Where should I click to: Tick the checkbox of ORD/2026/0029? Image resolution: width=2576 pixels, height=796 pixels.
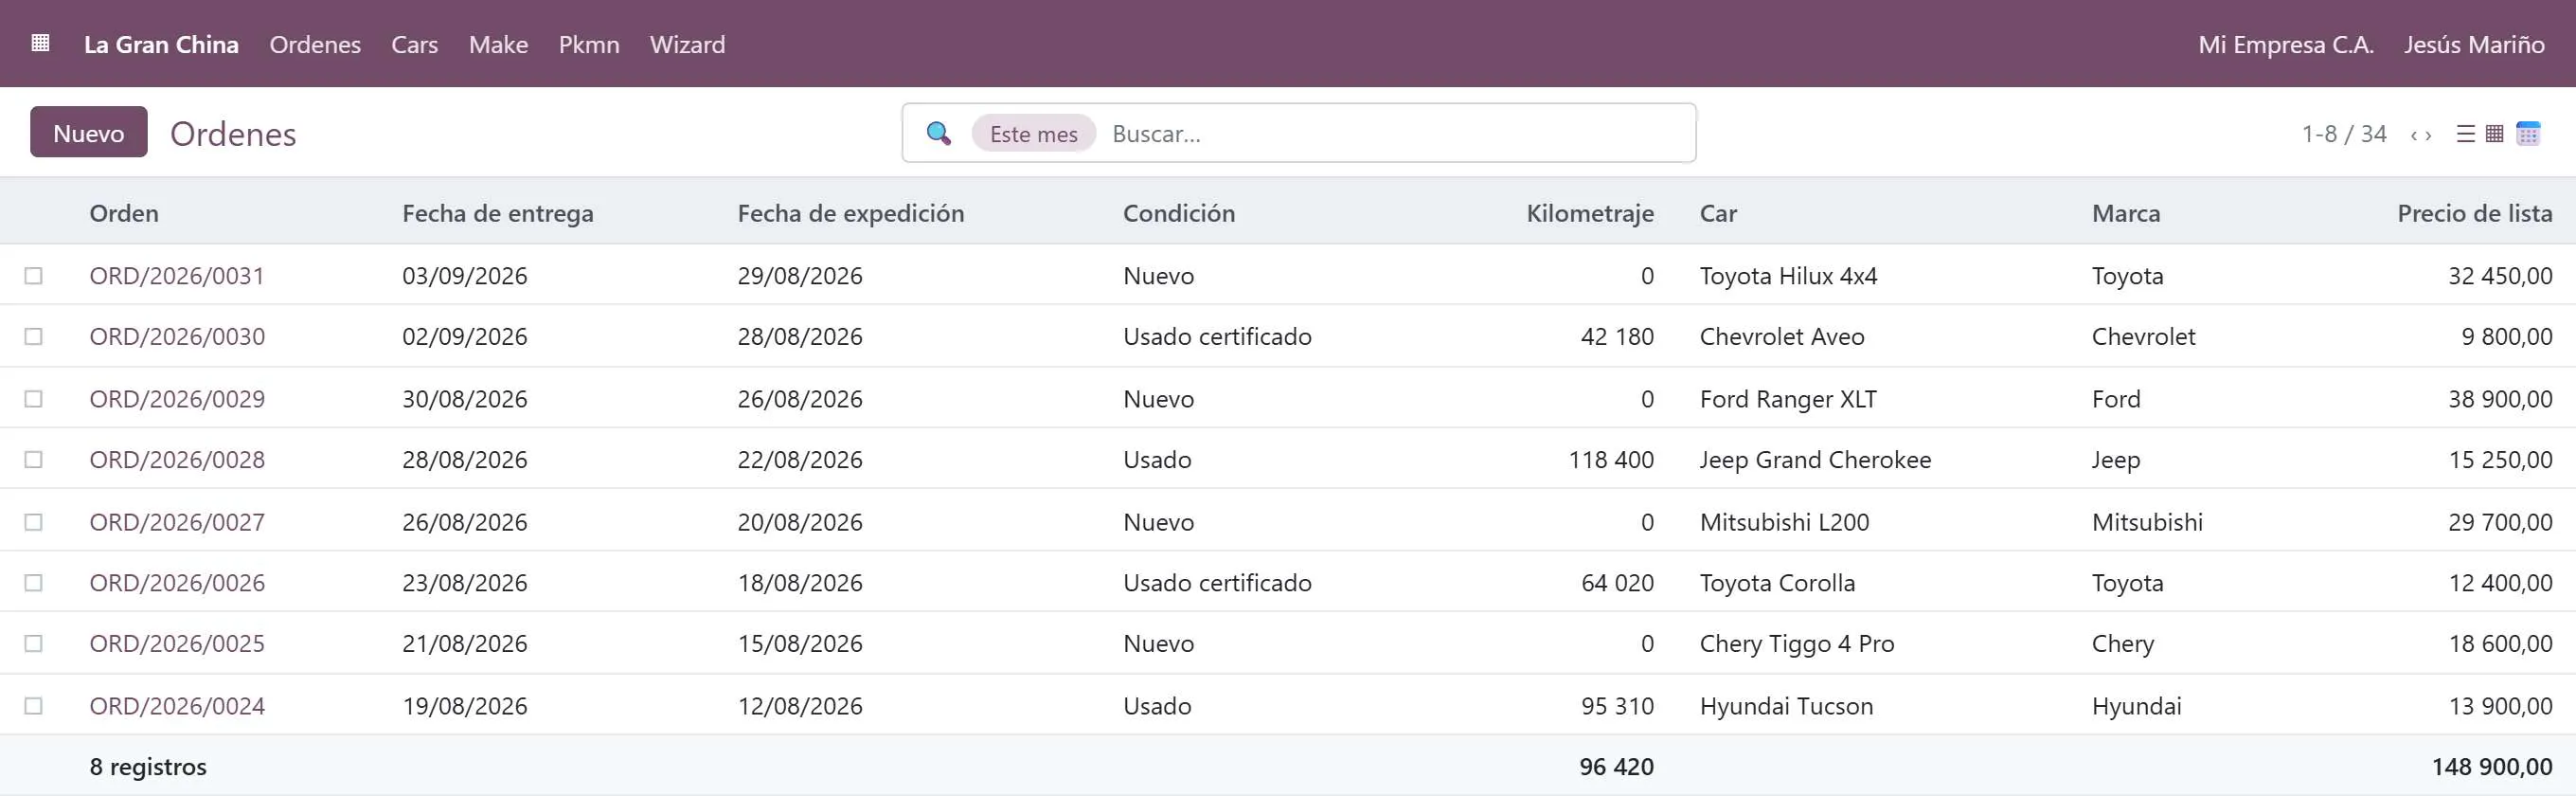click(x=34, y=398)
